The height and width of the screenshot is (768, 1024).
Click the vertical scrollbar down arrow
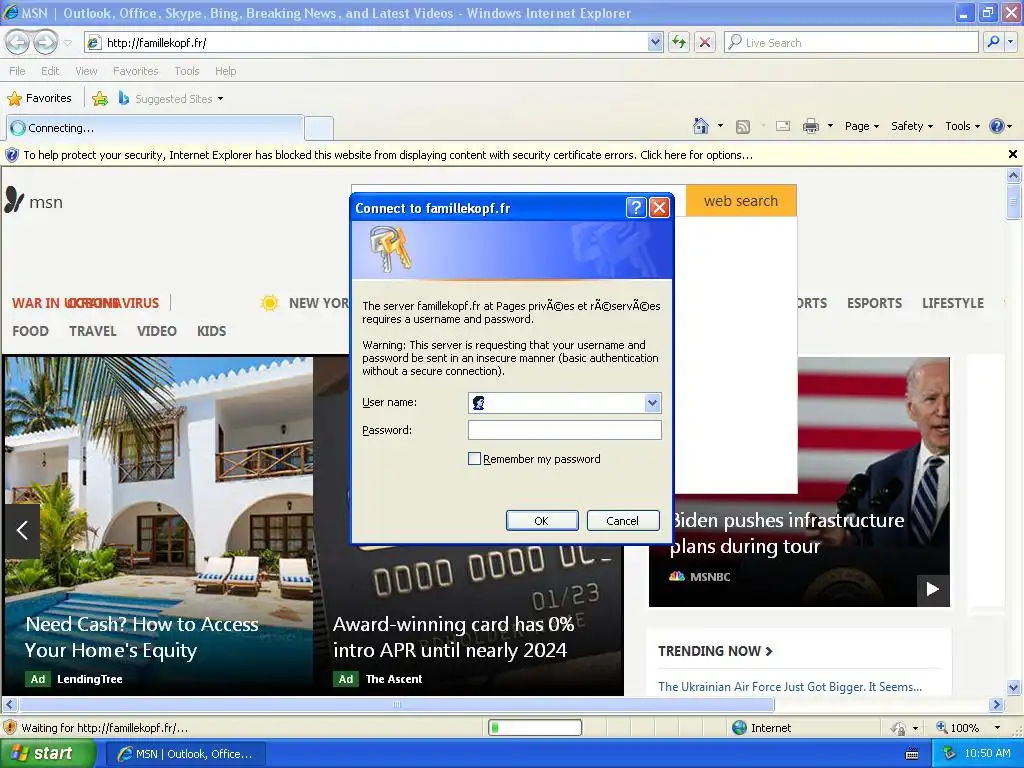coord(1013,686)
